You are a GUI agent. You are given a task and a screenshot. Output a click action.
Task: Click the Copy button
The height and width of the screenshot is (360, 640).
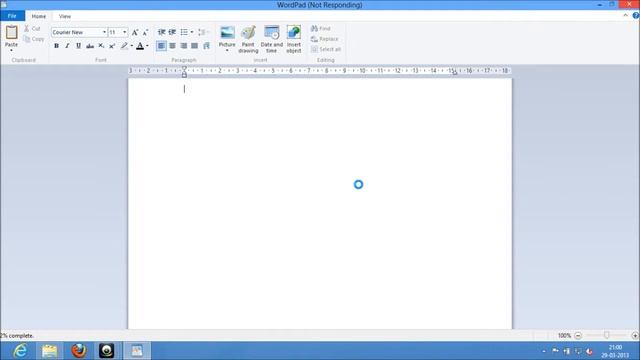pos(34,39)
